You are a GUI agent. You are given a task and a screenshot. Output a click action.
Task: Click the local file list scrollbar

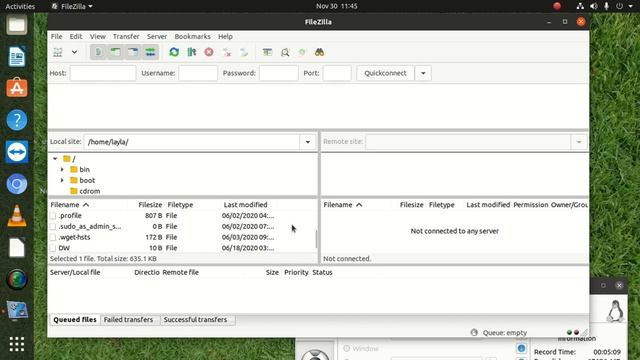point(316,239)
